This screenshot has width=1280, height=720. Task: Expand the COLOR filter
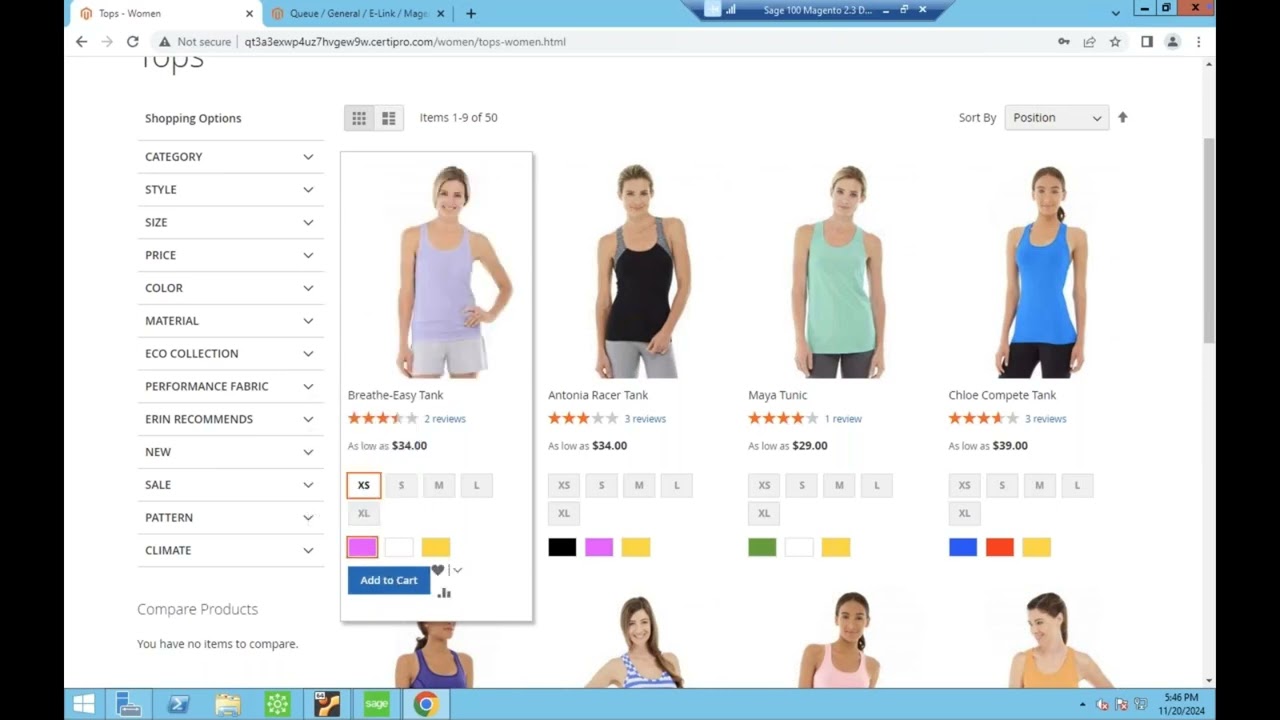coord(230,288)
